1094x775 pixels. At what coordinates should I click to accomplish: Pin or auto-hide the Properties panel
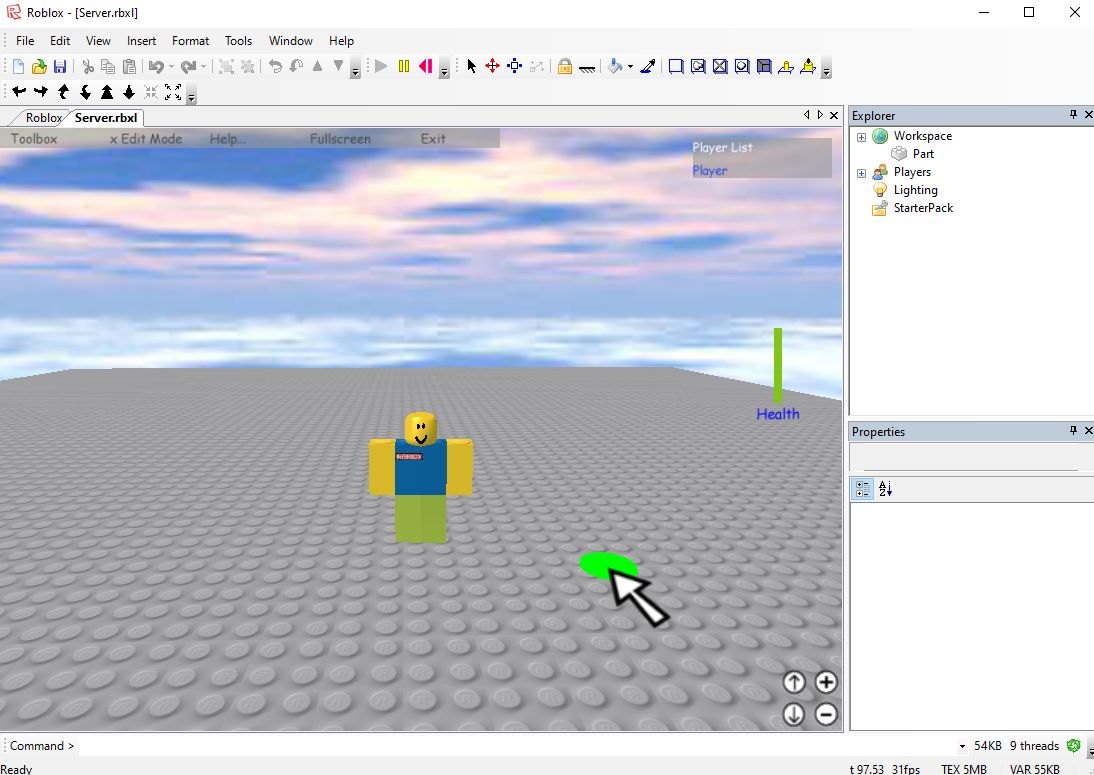click(1073, 430)
